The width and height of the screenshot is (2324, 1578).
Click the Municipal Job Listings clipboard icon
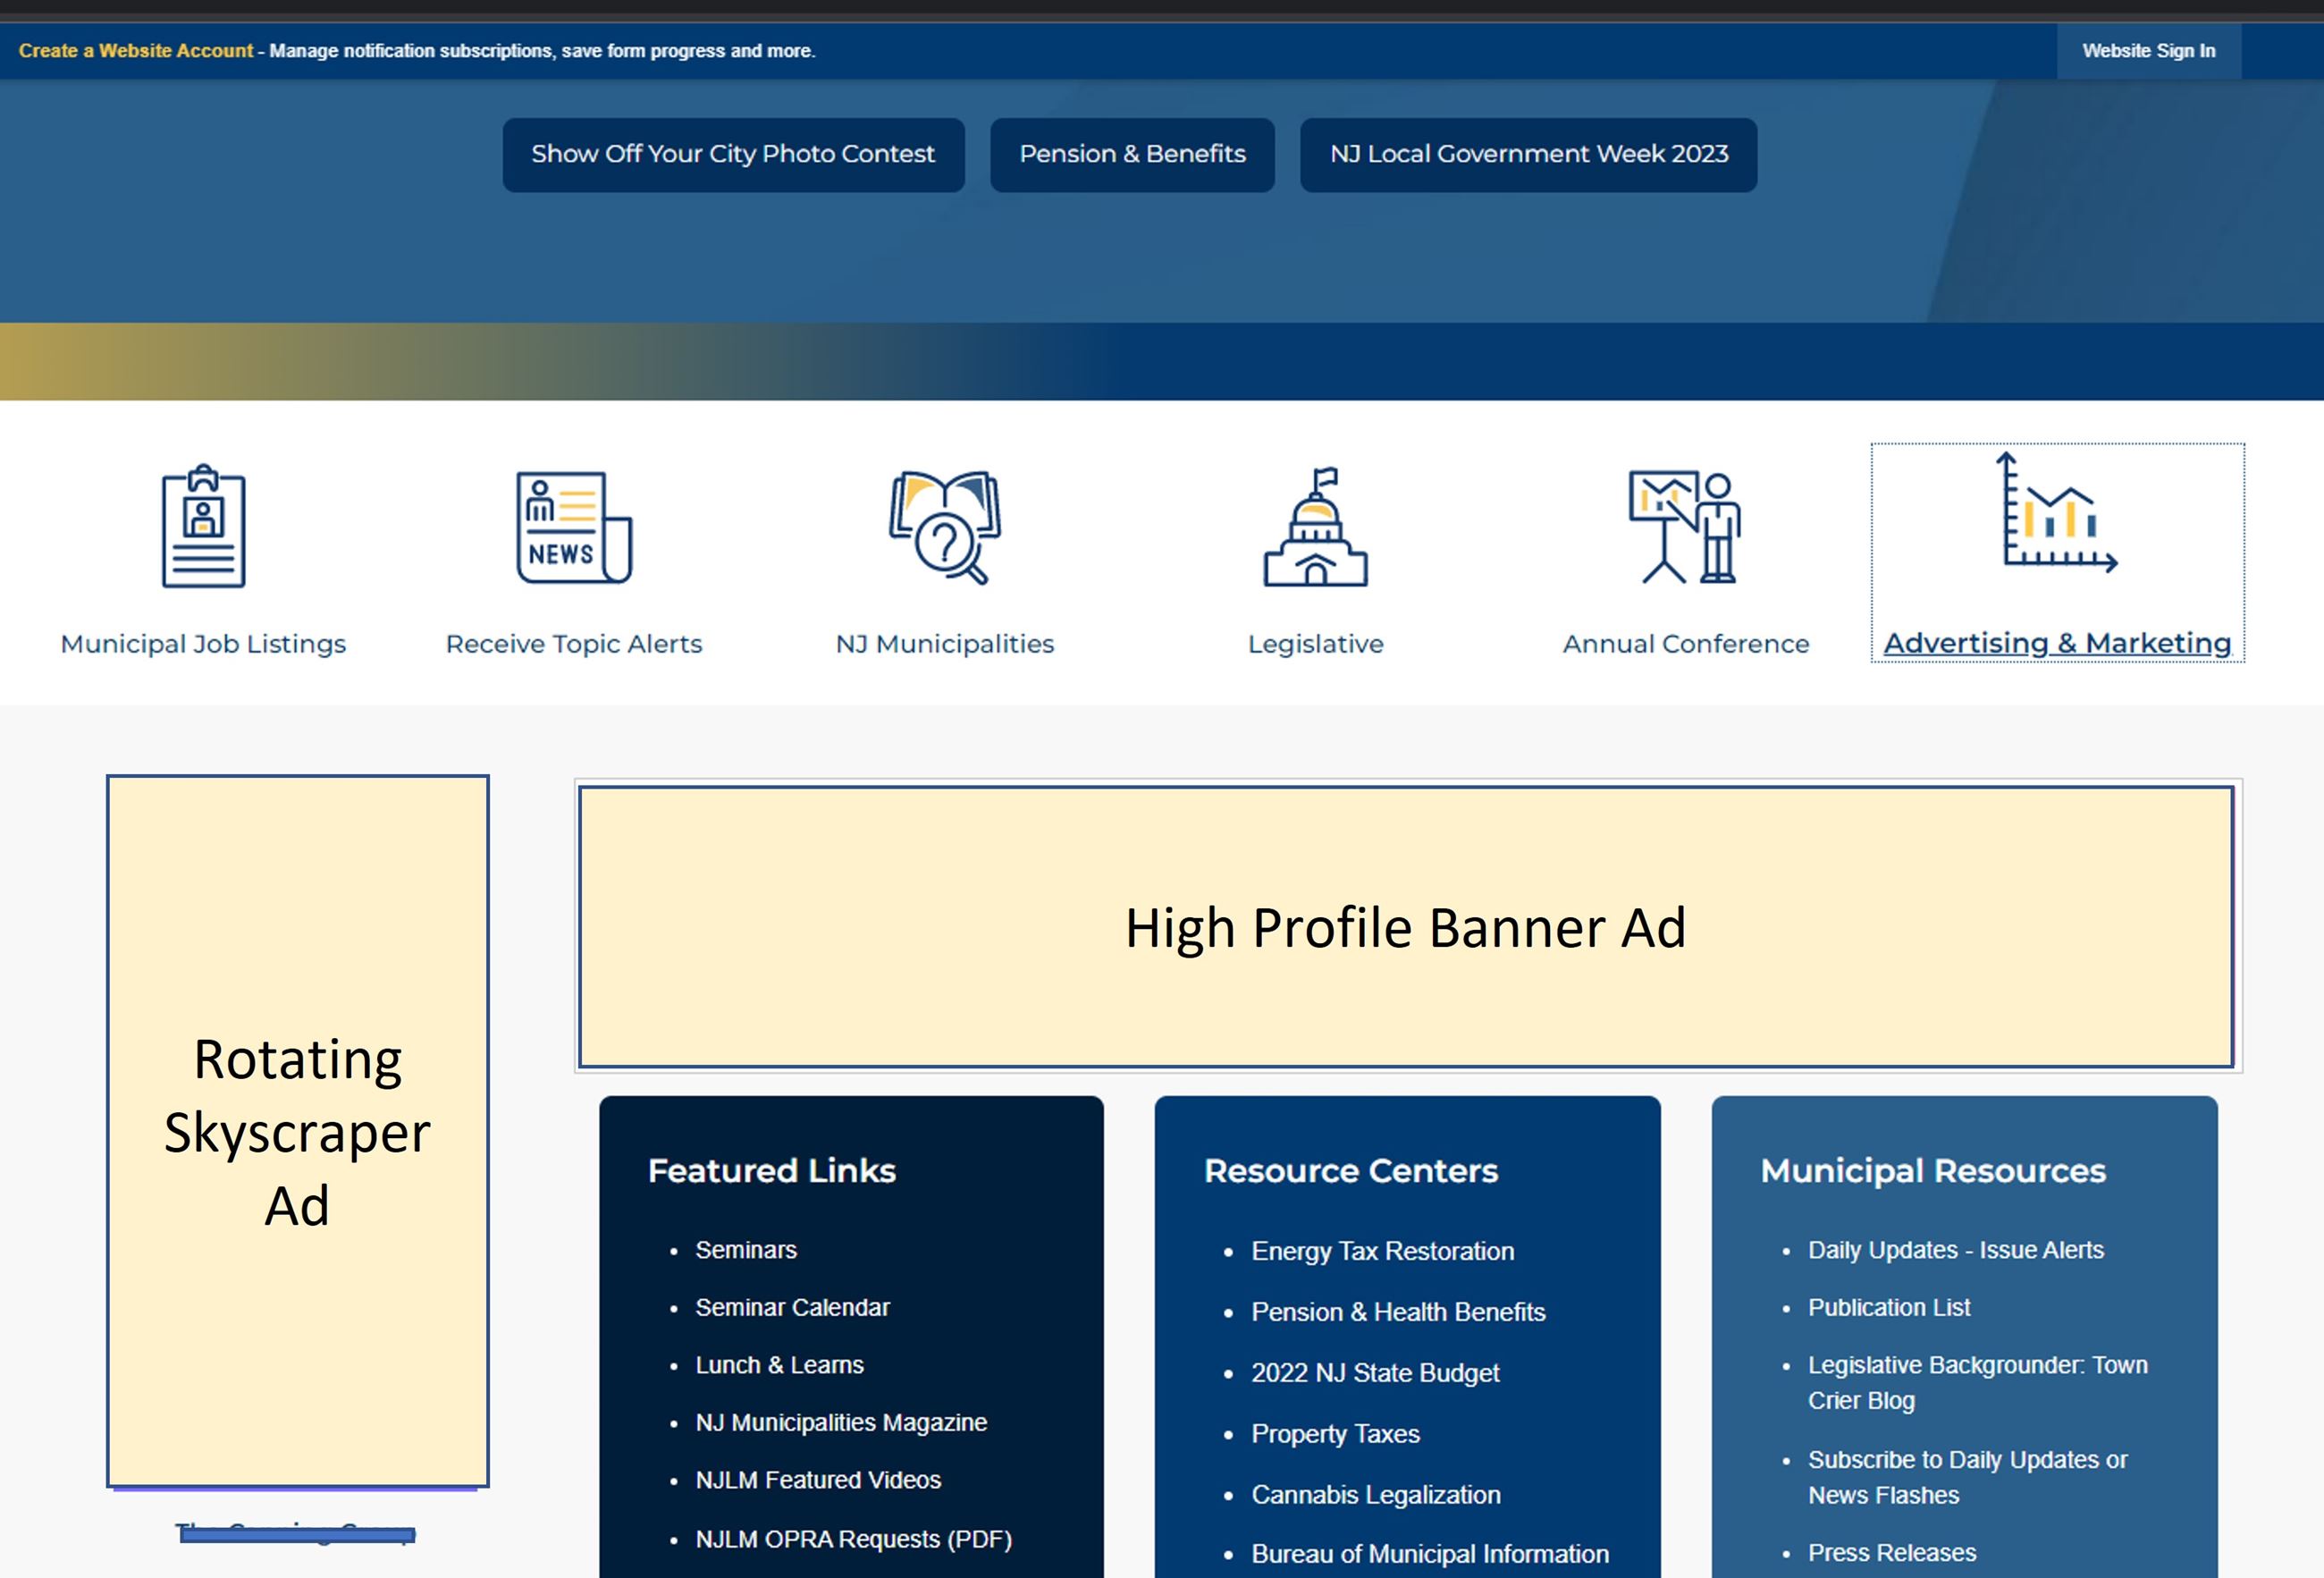(x=204, y=526)
